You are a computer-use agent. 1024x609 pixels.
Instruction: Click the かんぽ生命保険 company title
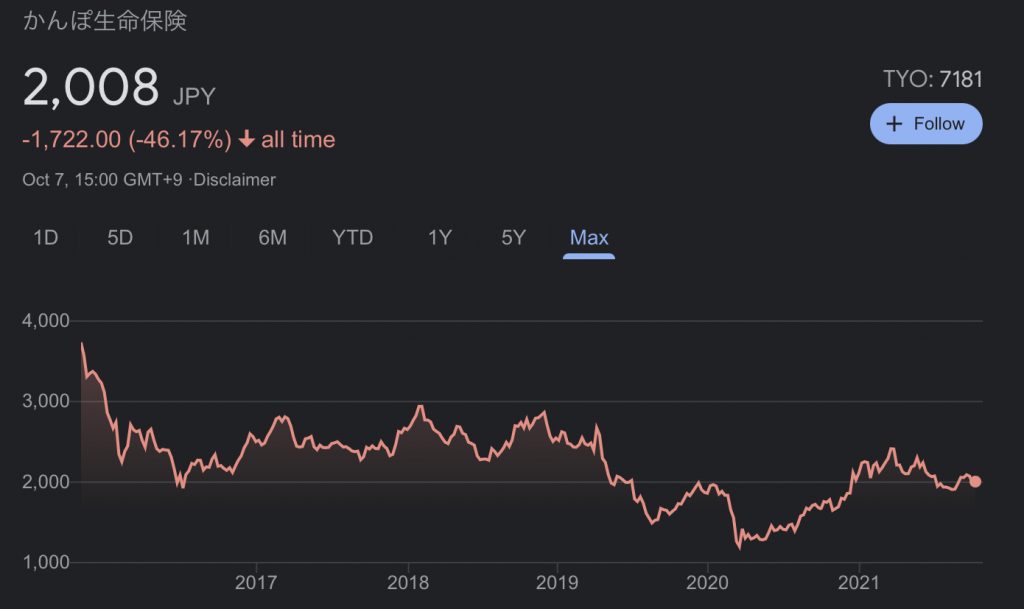click(105, 21)
